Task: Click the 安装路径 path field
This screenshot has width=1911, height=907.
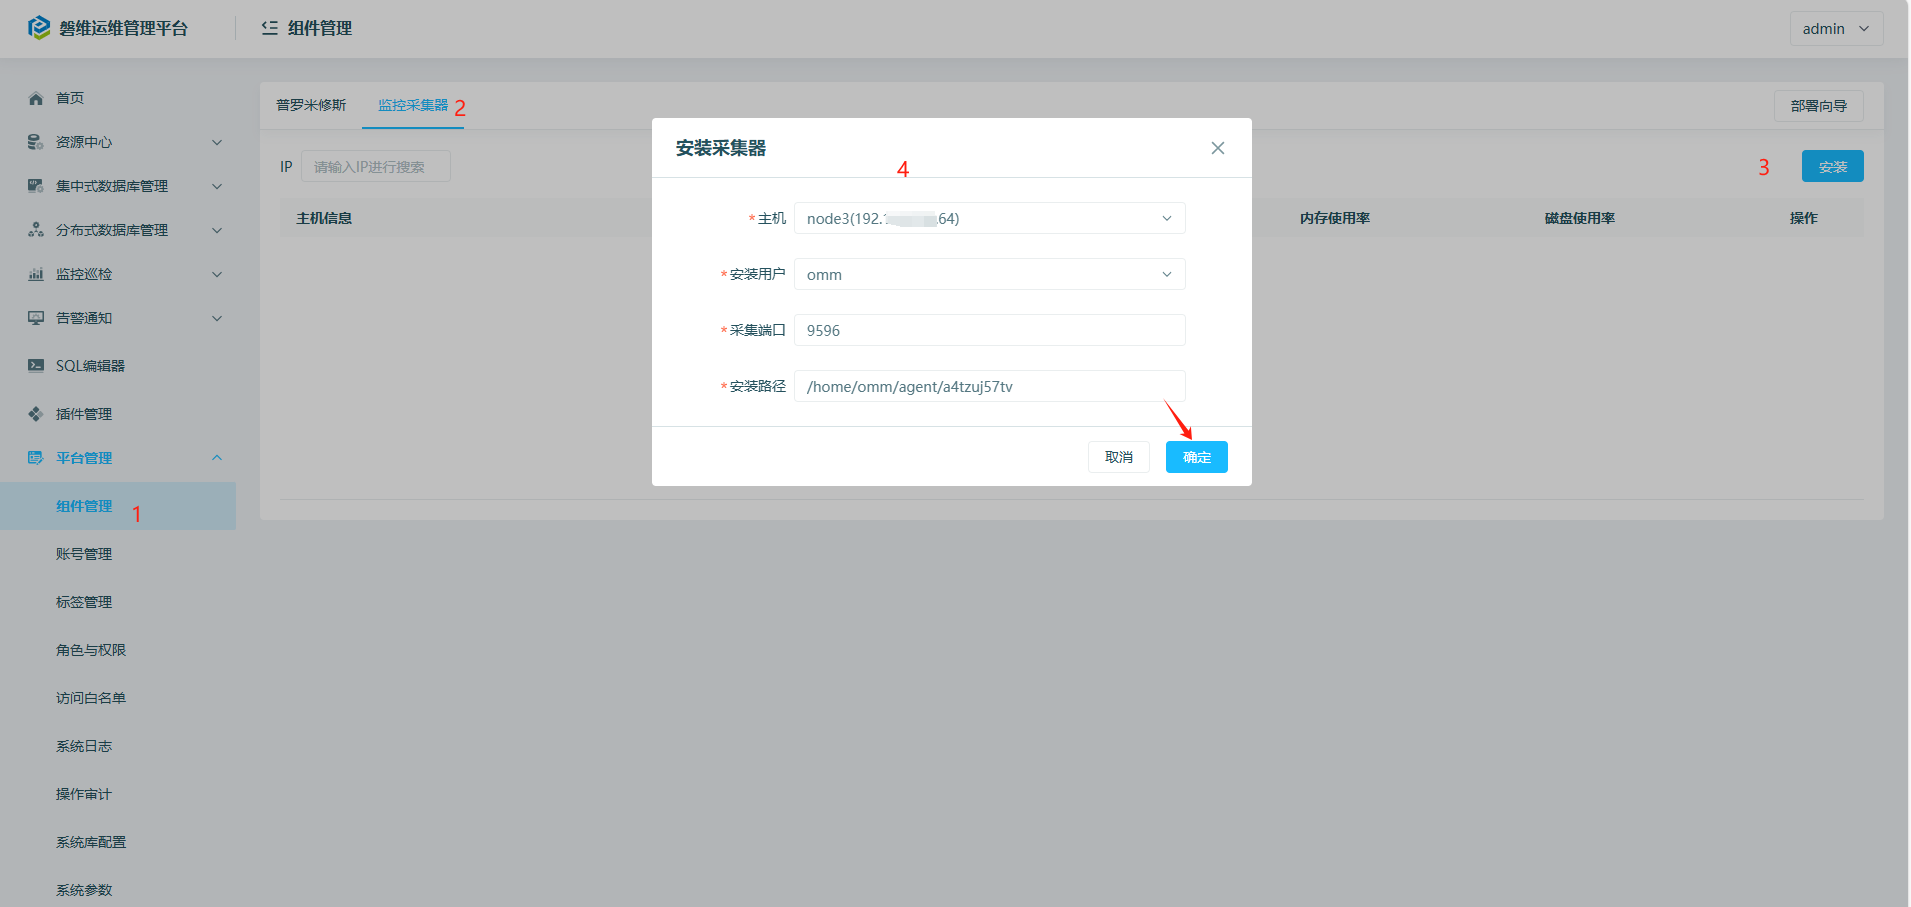Action: [990, 386]
